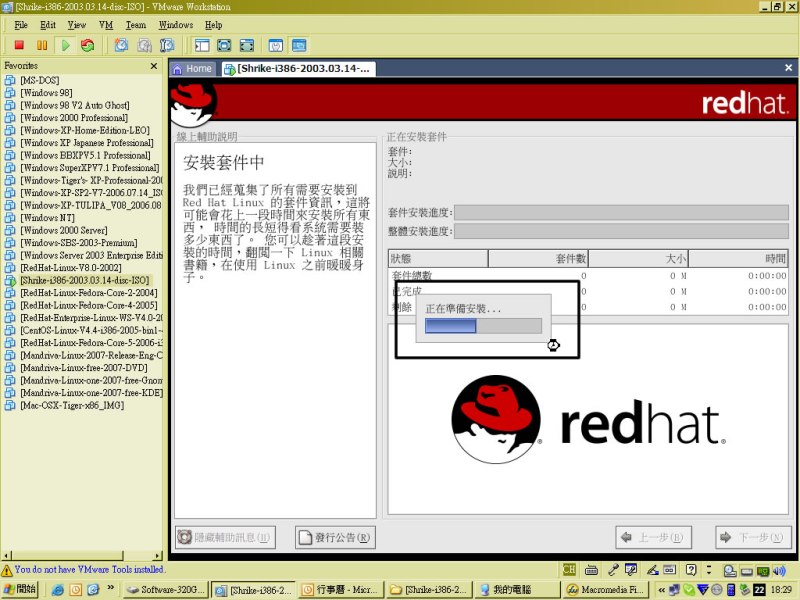This screenshot has height=600, width=800.
Task: Reset the virtual machine using reset icon
Action: click(x=88, y=45)
